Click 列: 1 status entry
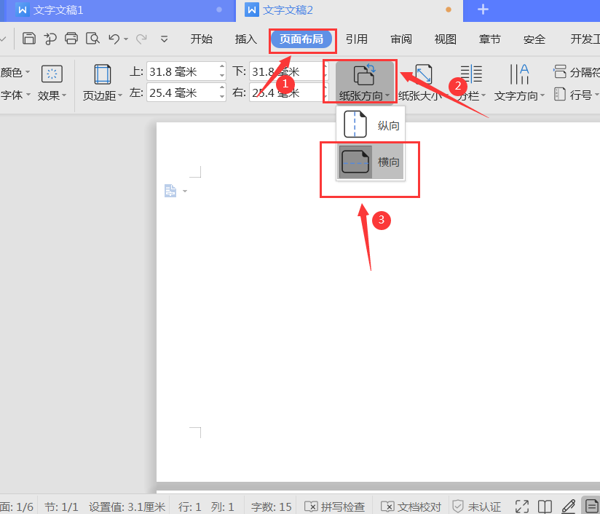Image resolution: width=601 pixels, height=514 pixels. coord(222,507)
